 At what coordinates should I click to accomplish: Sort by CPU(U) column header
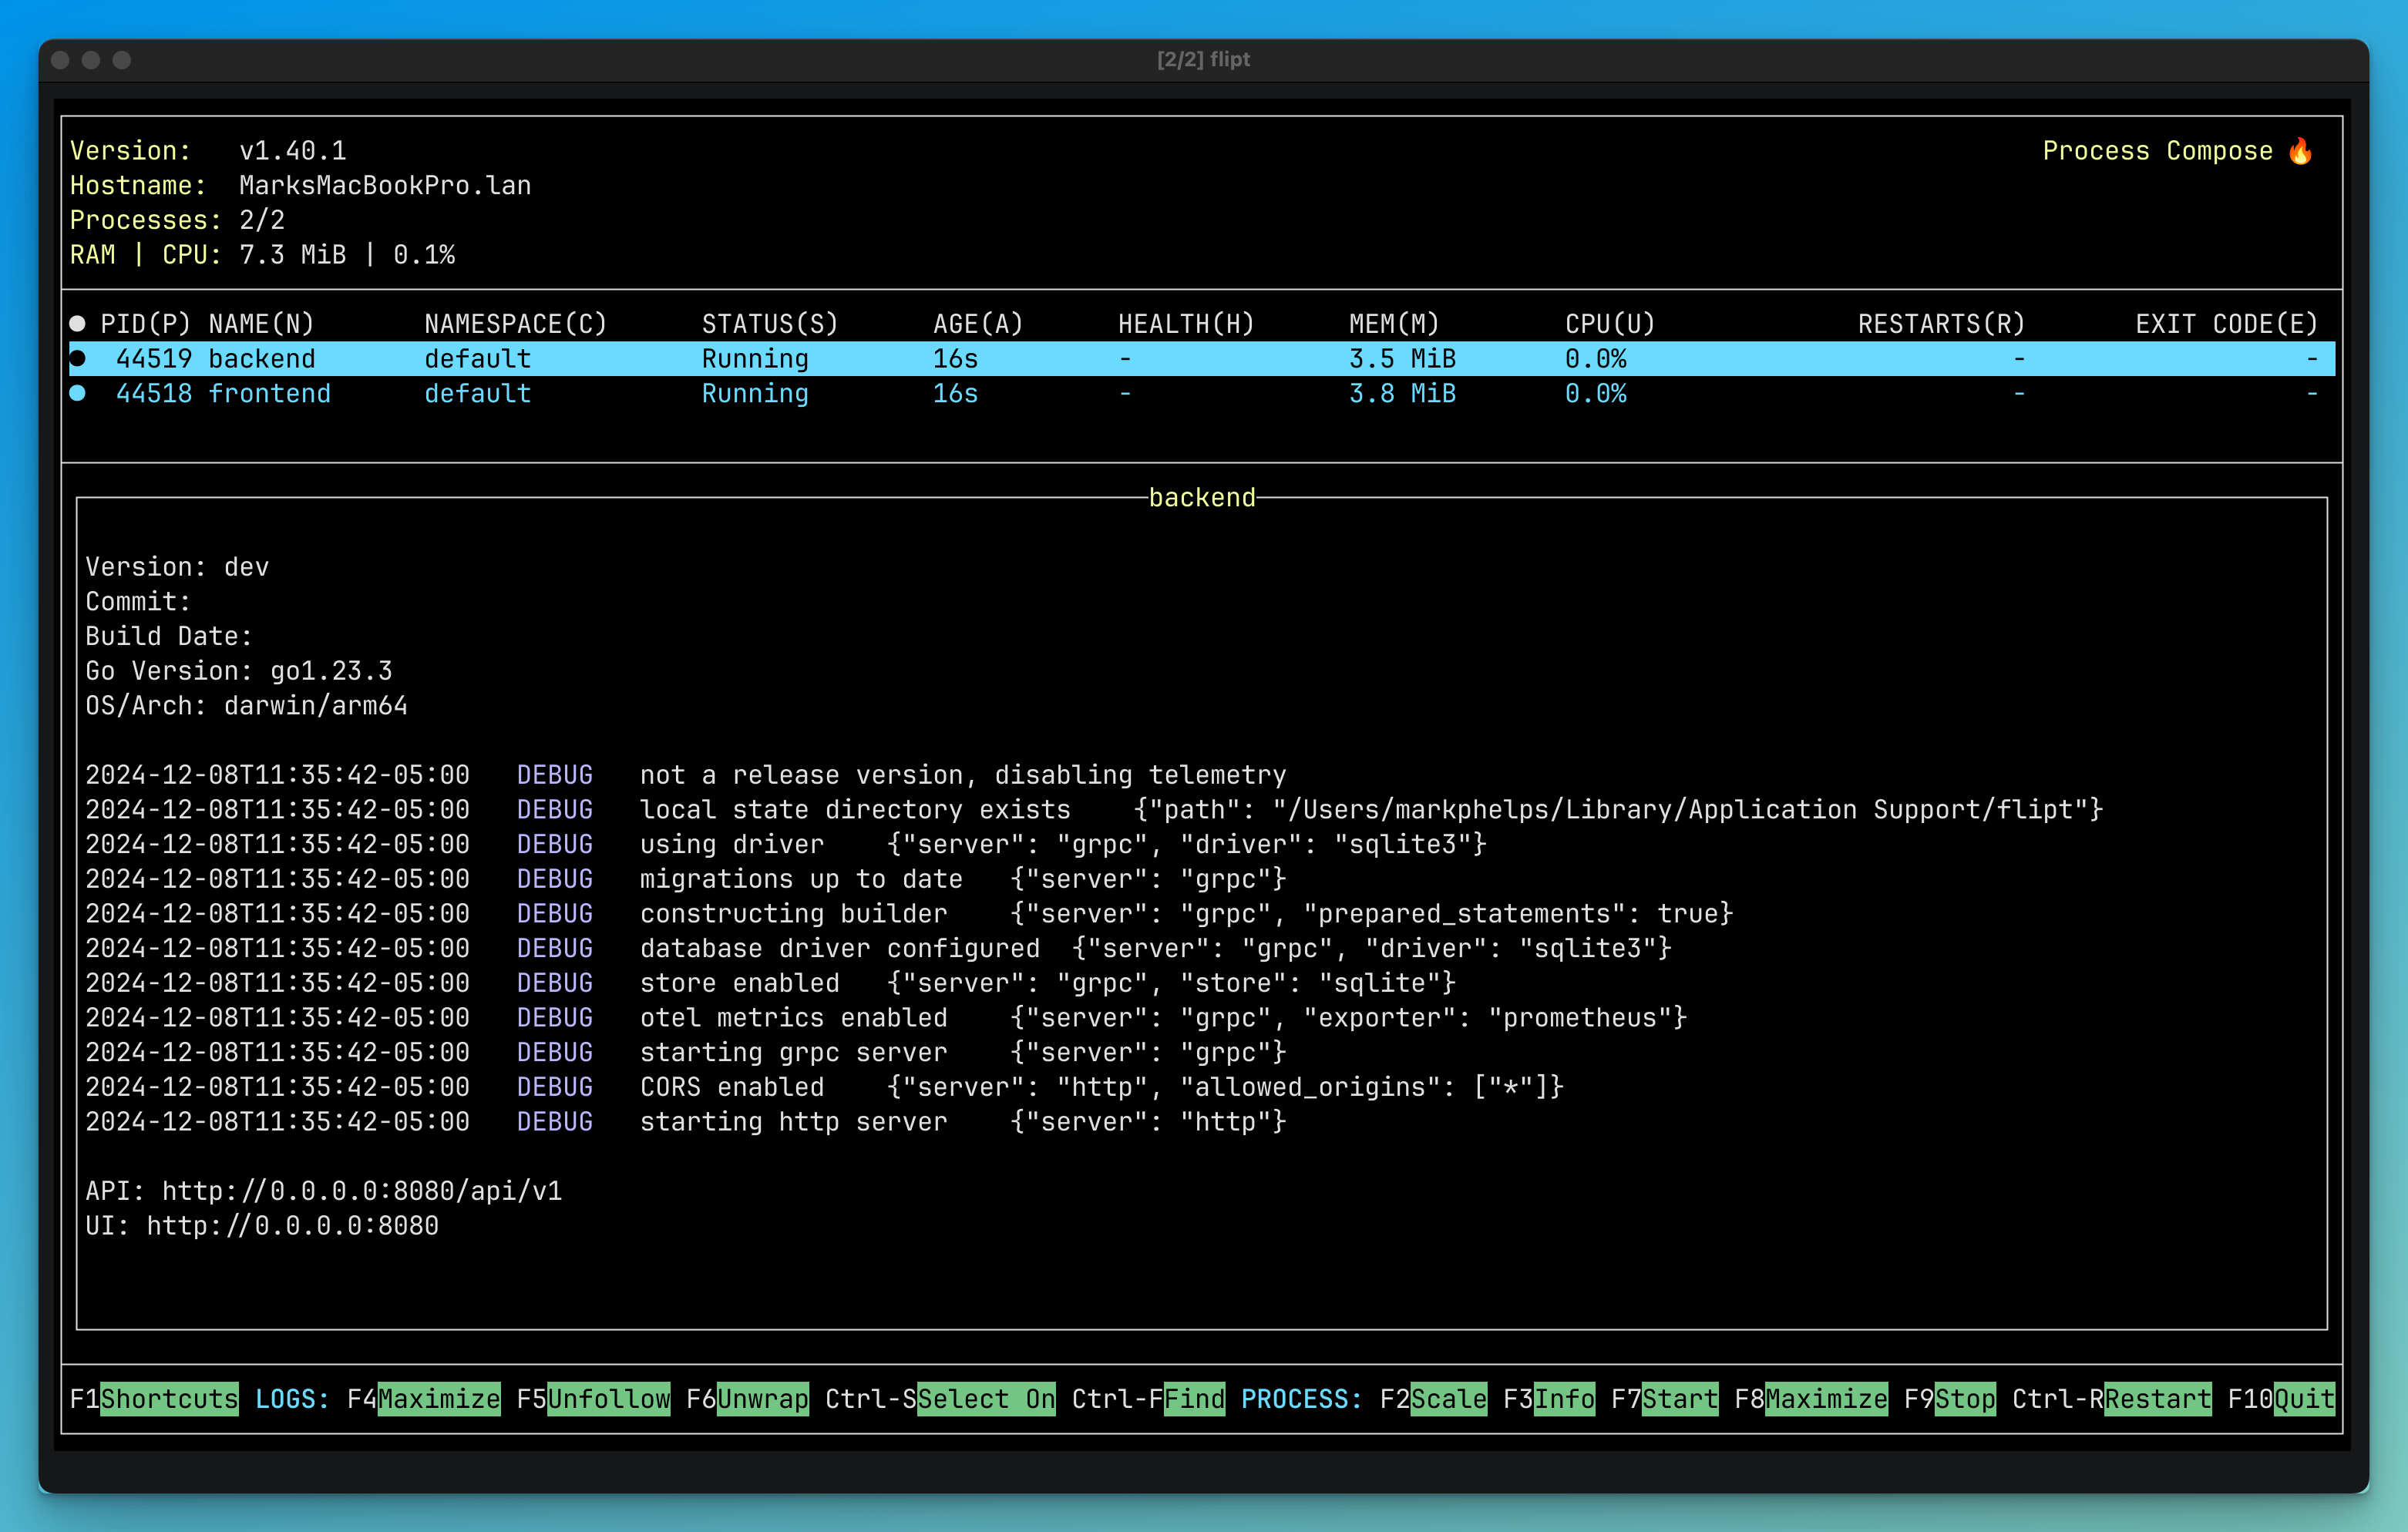click(1610, 323)
